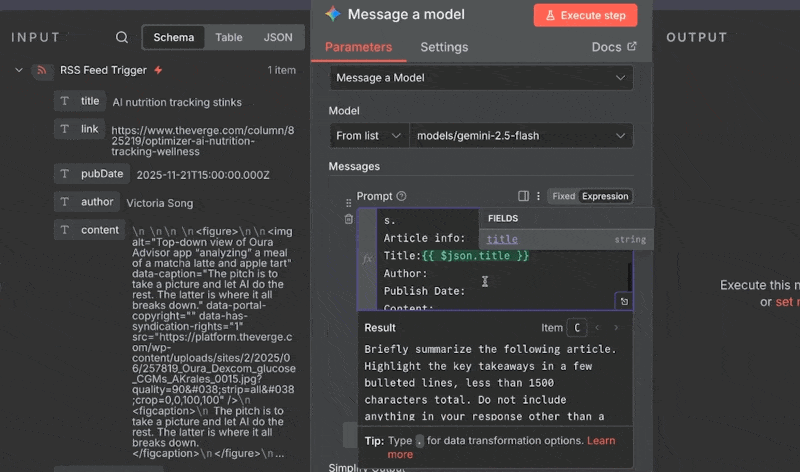Switch the Input view to Schema
The image size is (800, 472).
(173, 37)
